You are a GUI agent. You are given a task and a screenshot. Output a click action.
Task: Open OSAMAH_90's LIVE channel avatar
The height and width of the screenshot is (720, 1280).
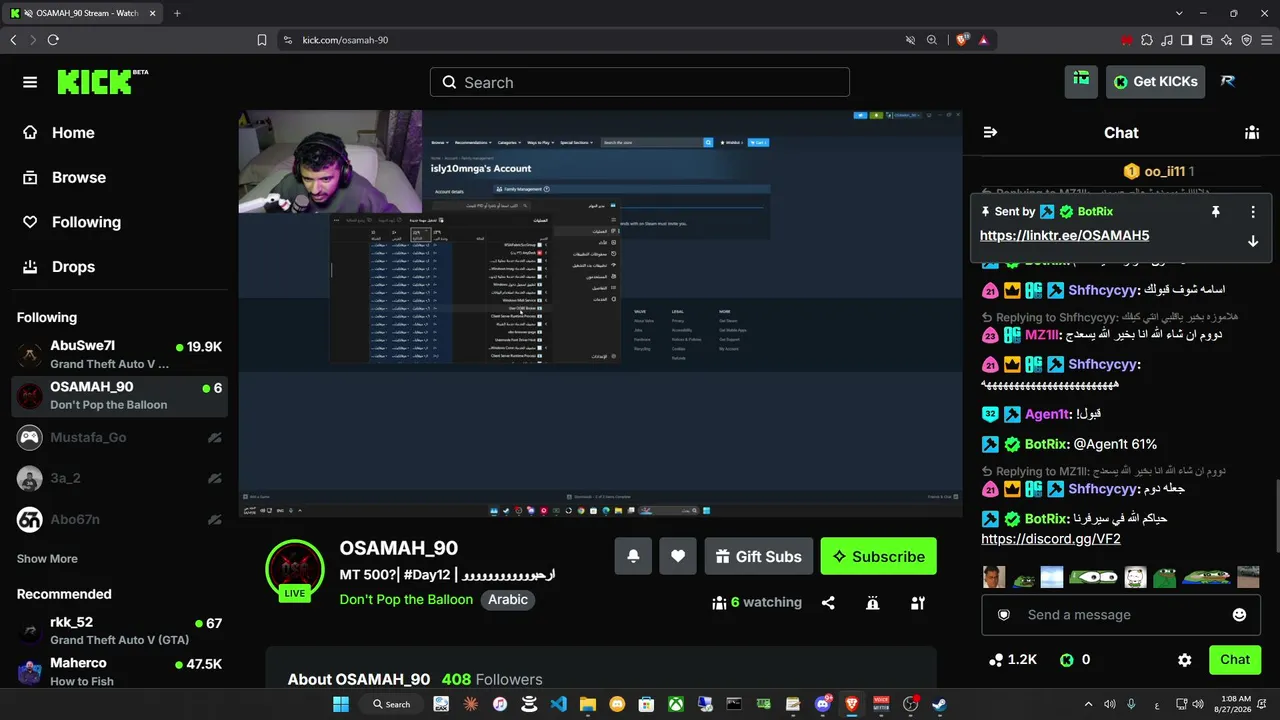point(295,570)
